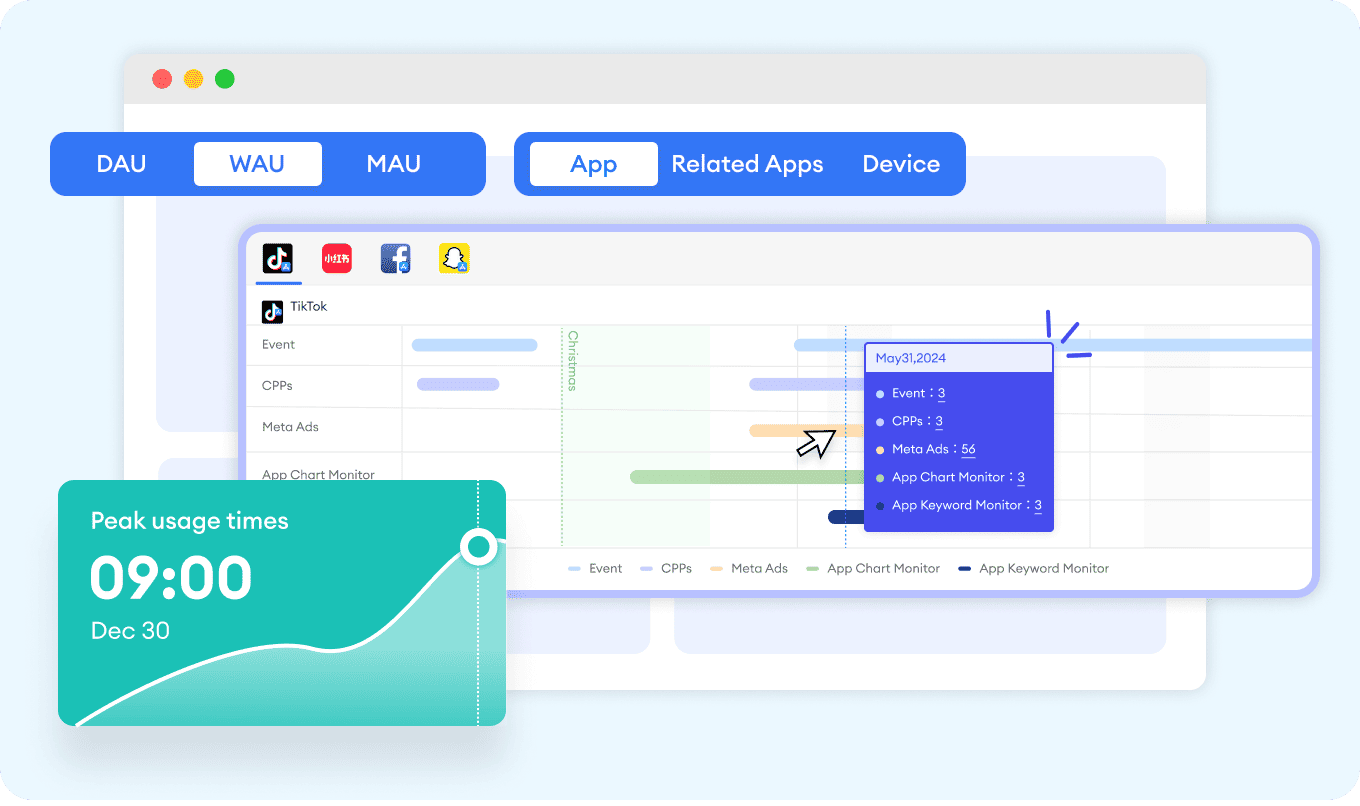The height and width of the screenshot is (806, 1360).
Task: Click the green App Chart Monitor bar
Action: click(740, 477)
